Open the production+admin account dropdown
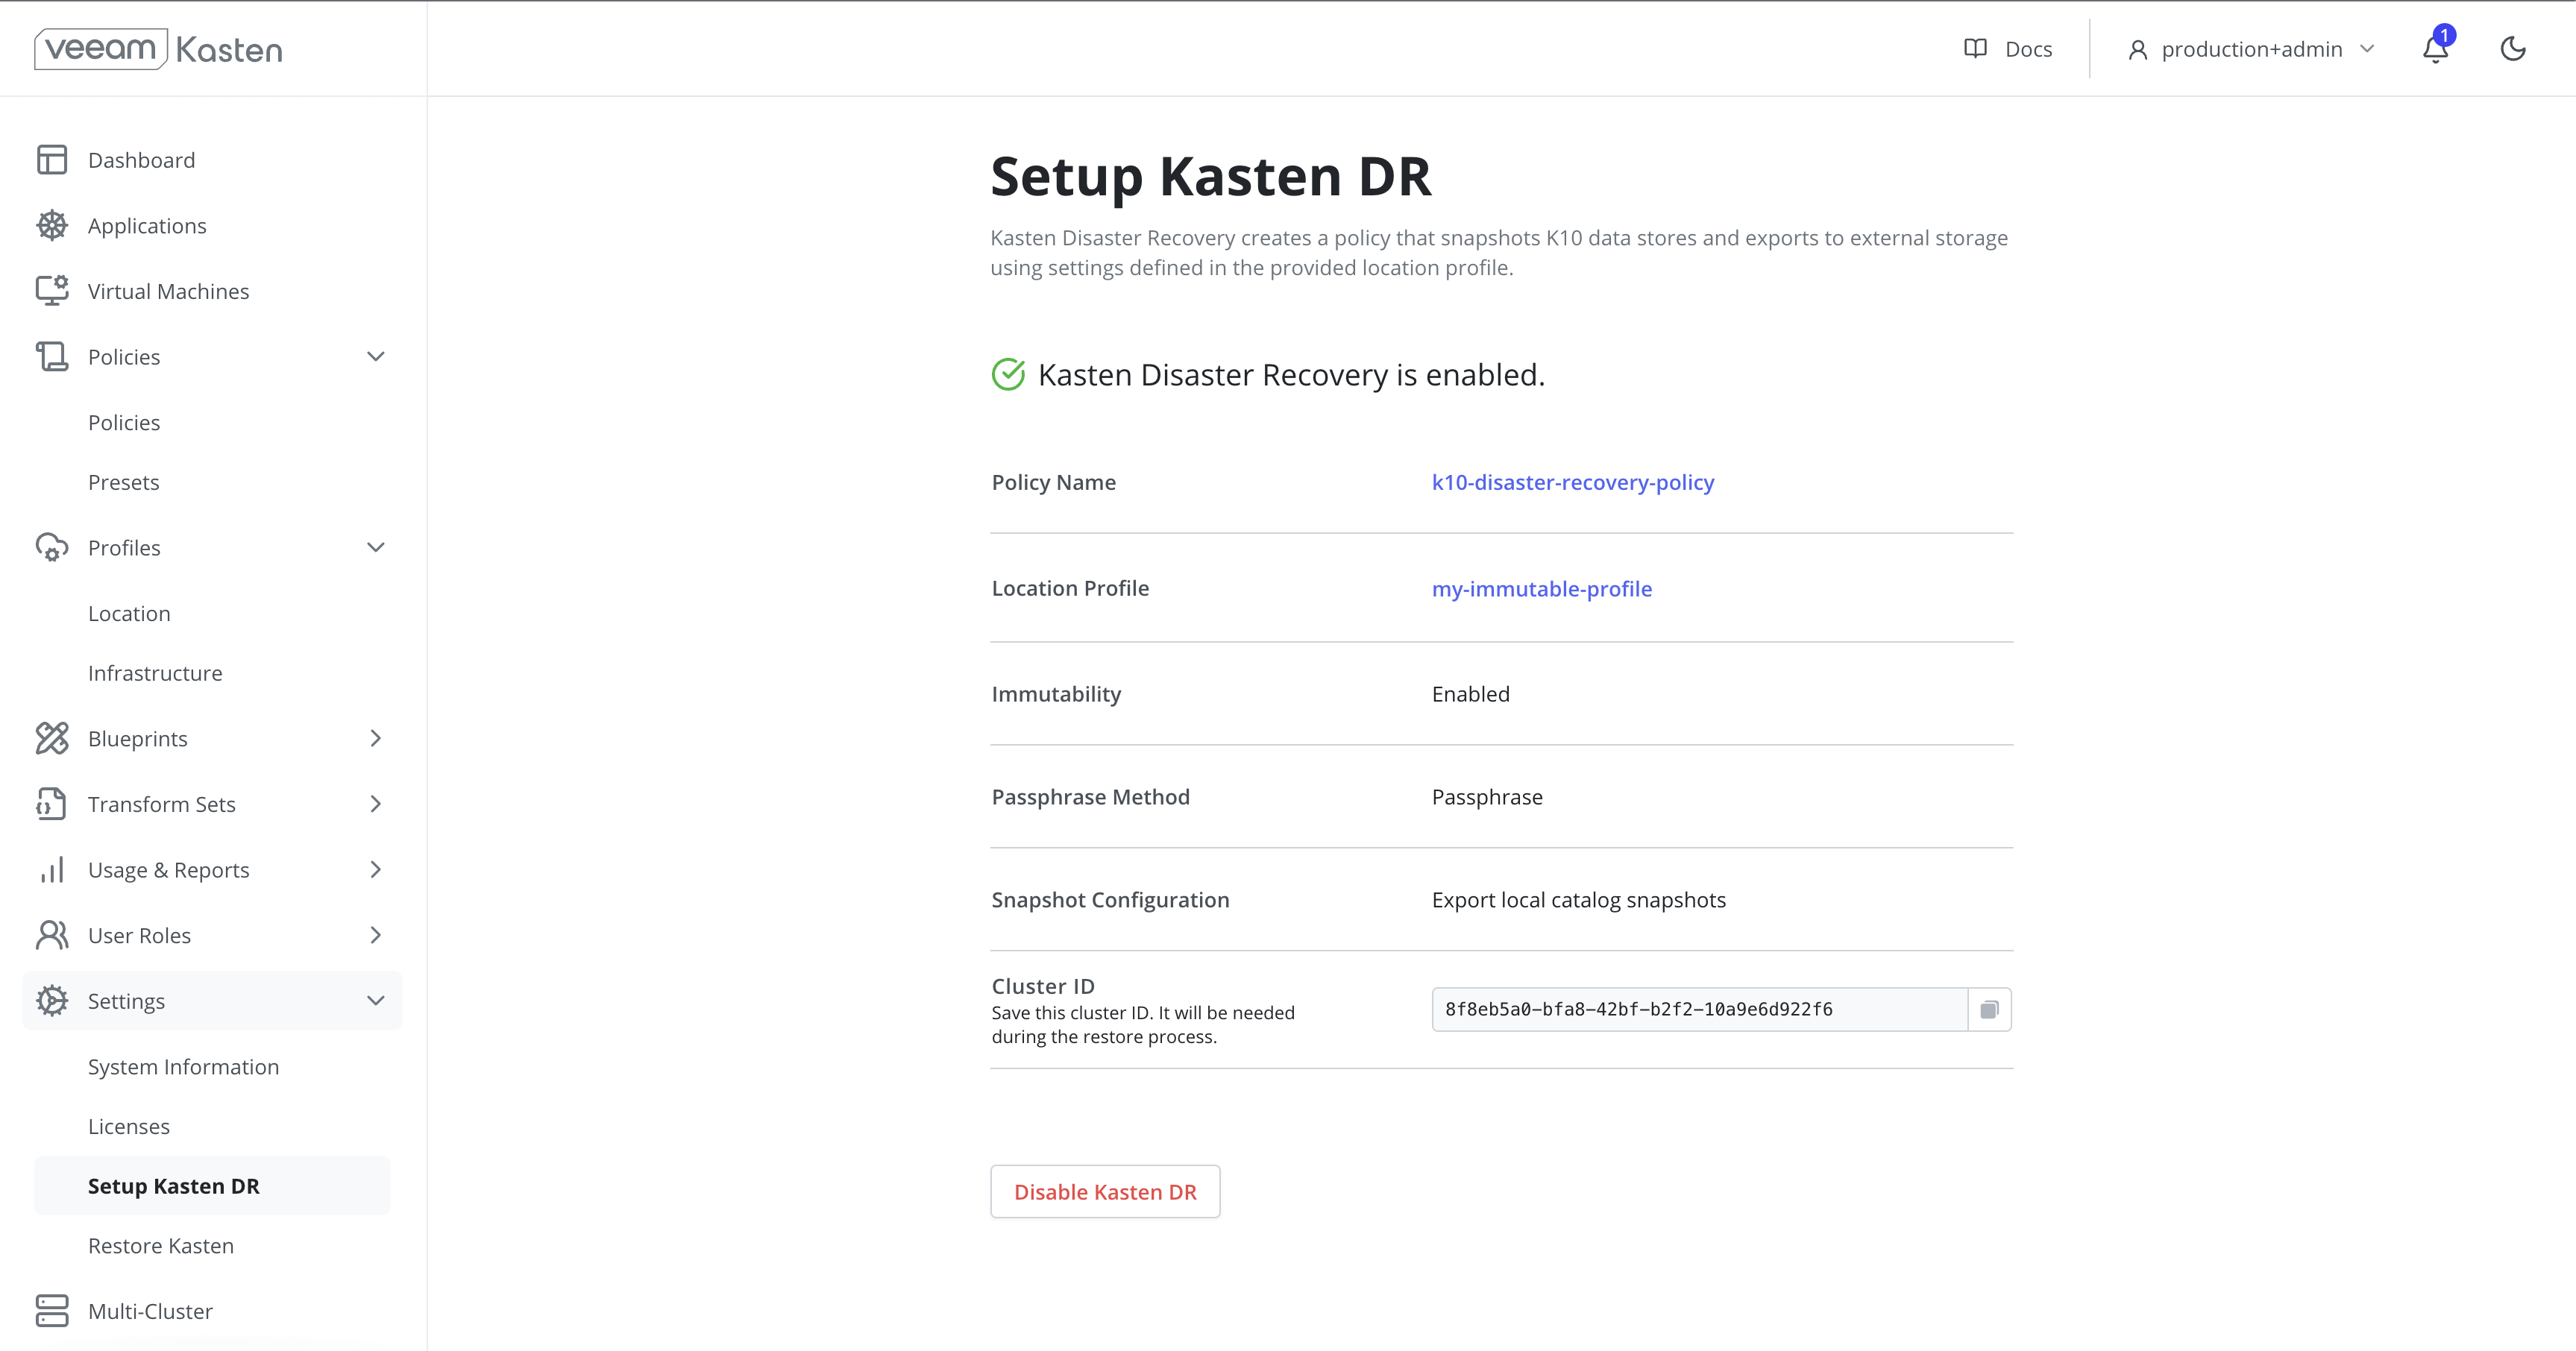The height and width of the screenshot is (1351, 2576). (x=2250, y=49)
